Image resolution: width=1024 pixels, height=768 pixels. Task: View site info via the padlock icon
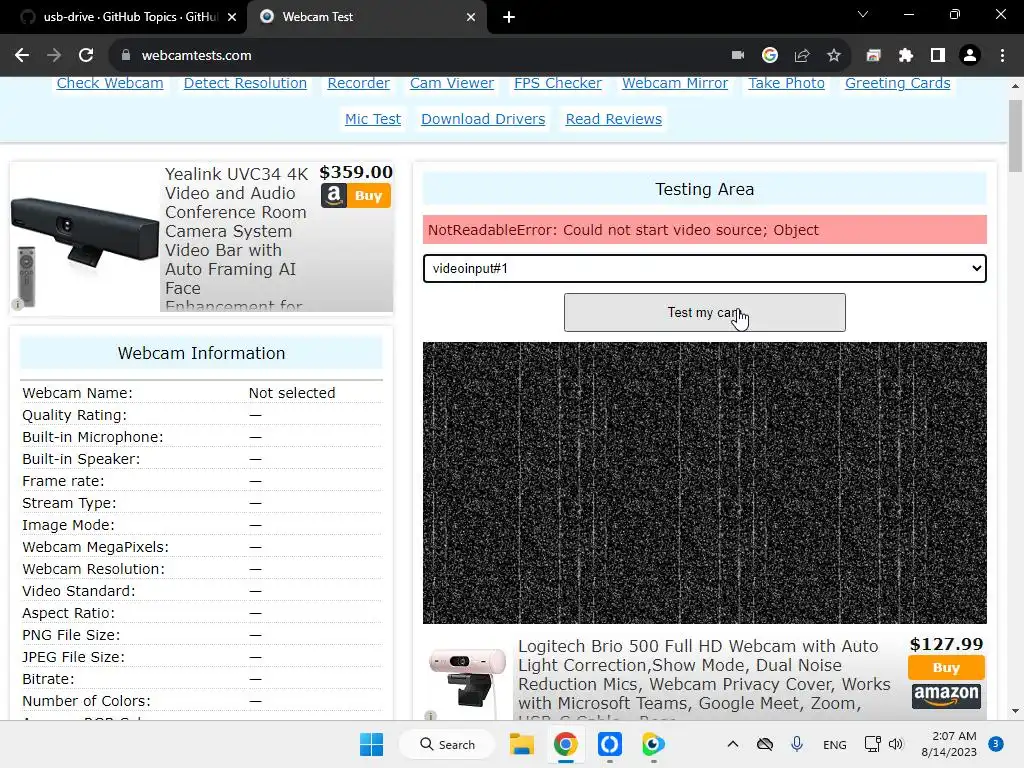(x=126, y=56)
